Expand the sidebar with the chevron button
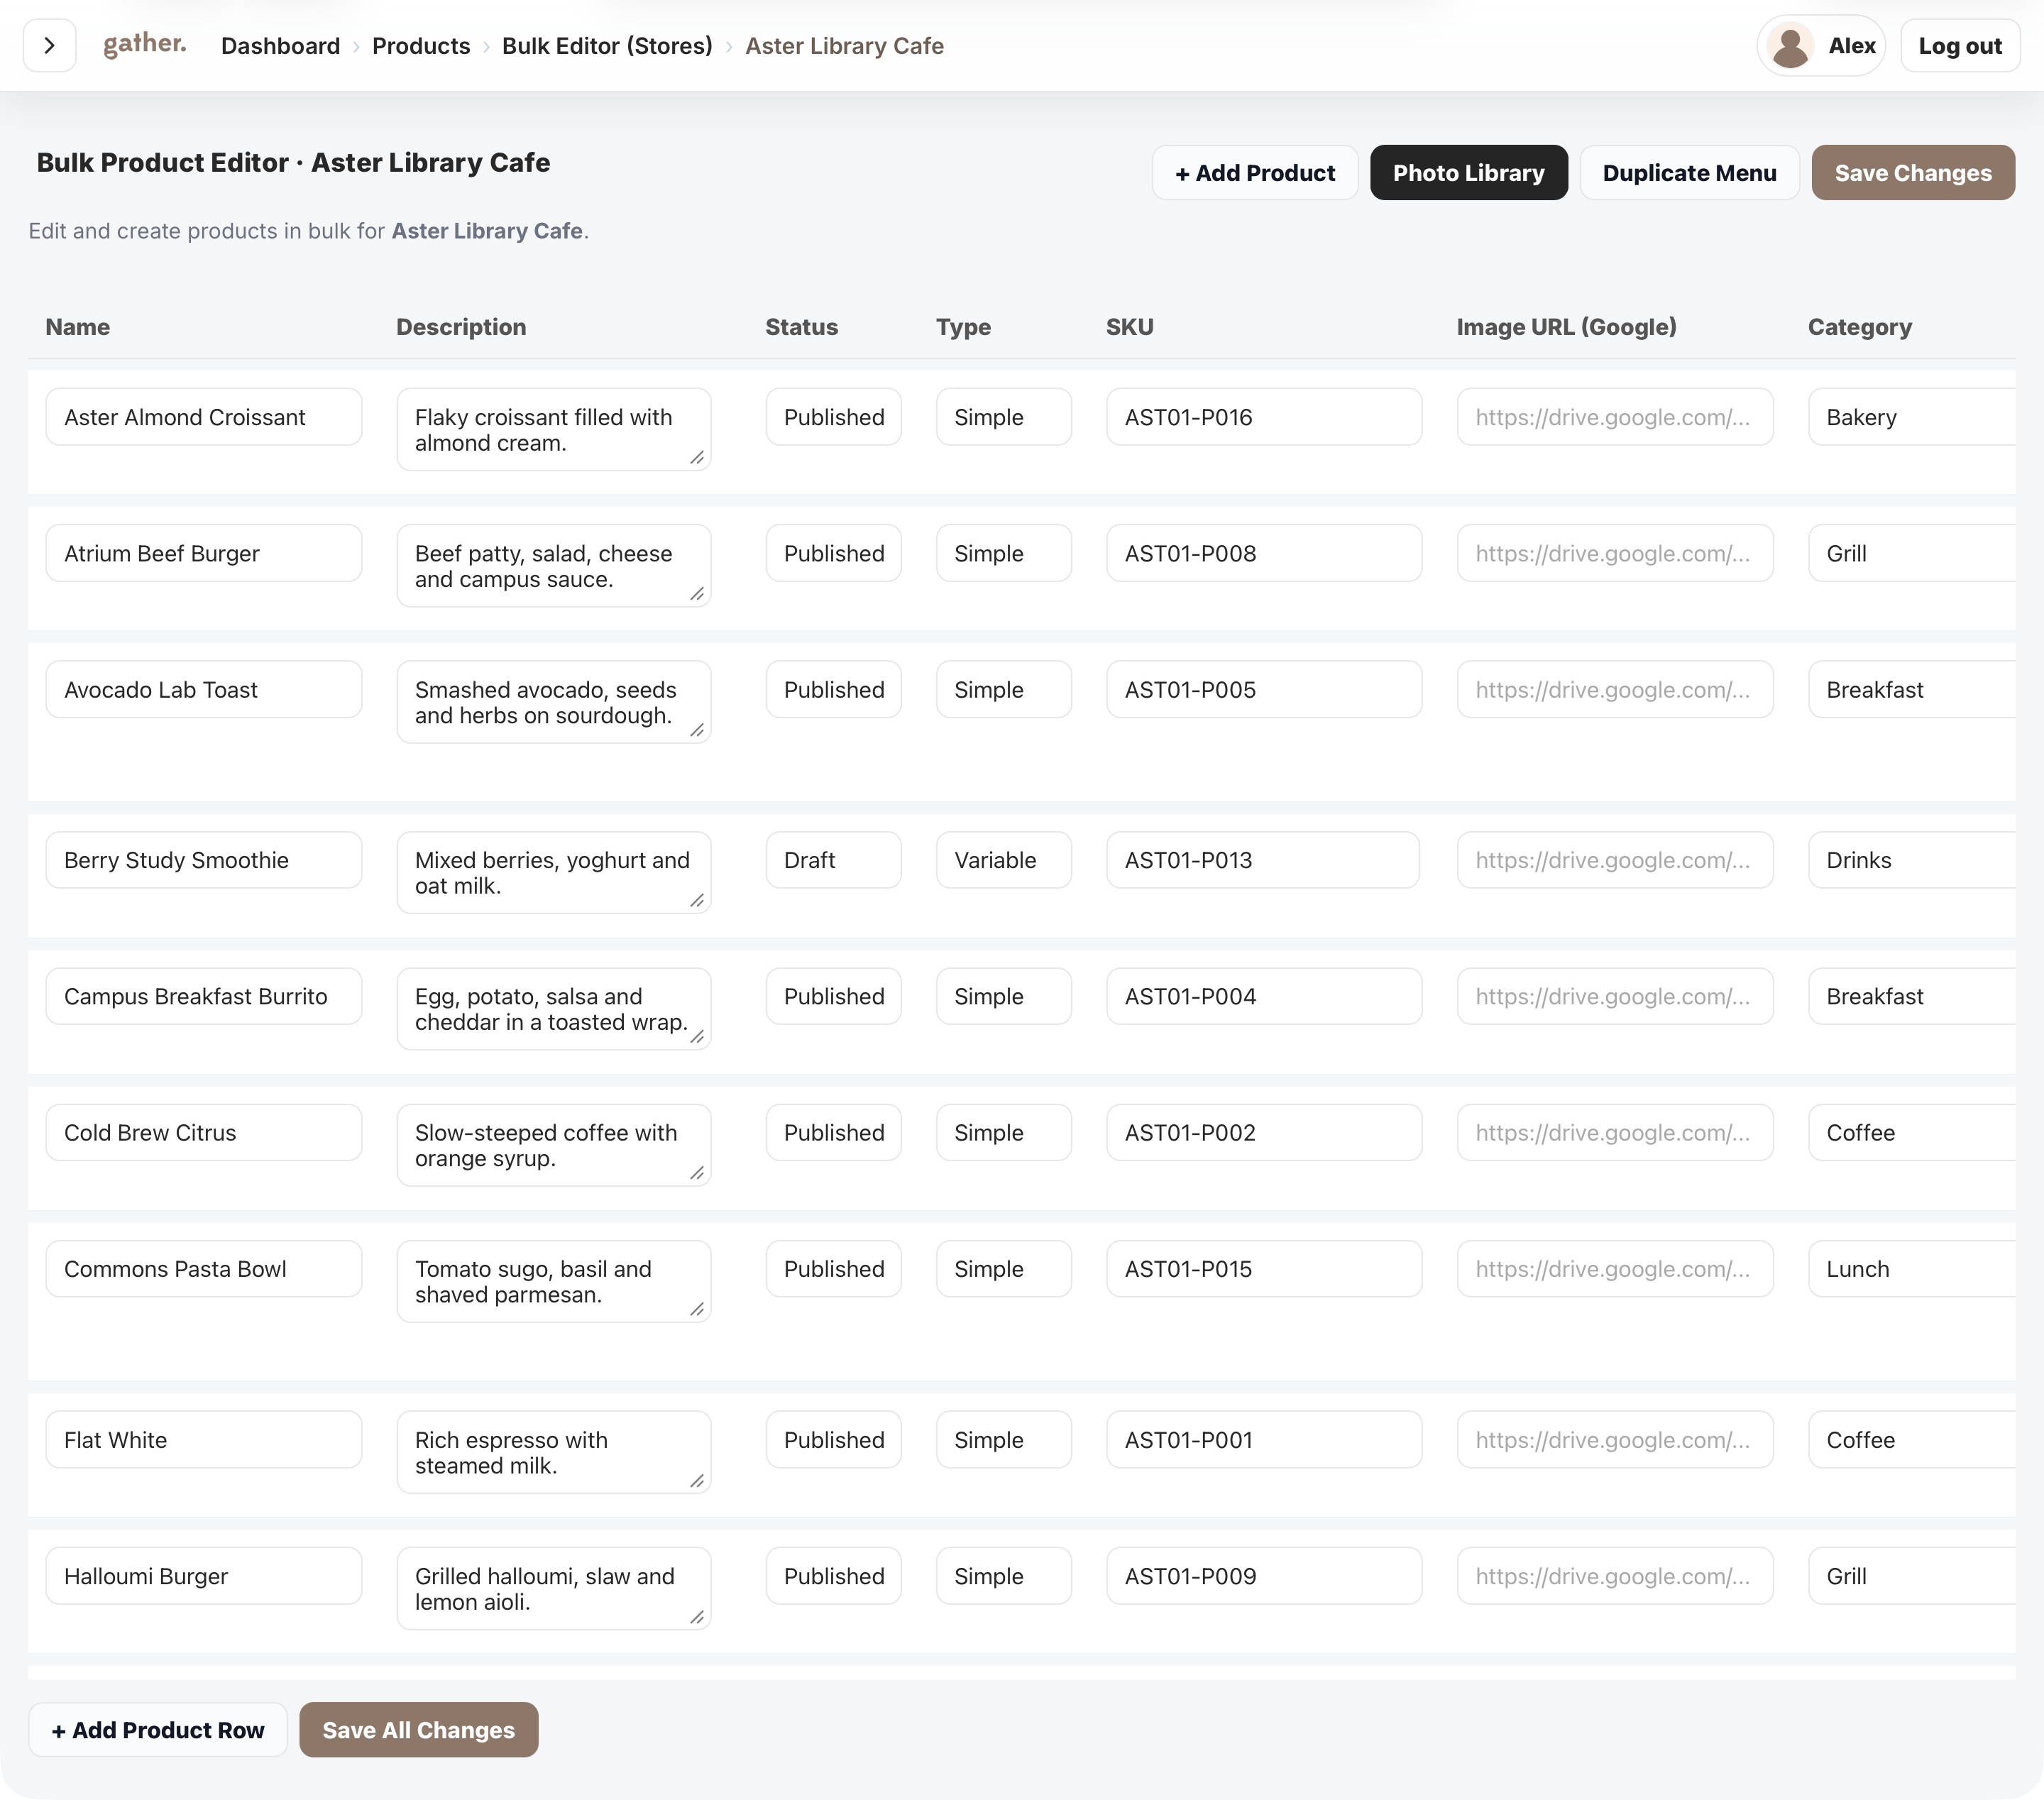The height and width of the screenshot is (1800, 2044). [49, 45]
